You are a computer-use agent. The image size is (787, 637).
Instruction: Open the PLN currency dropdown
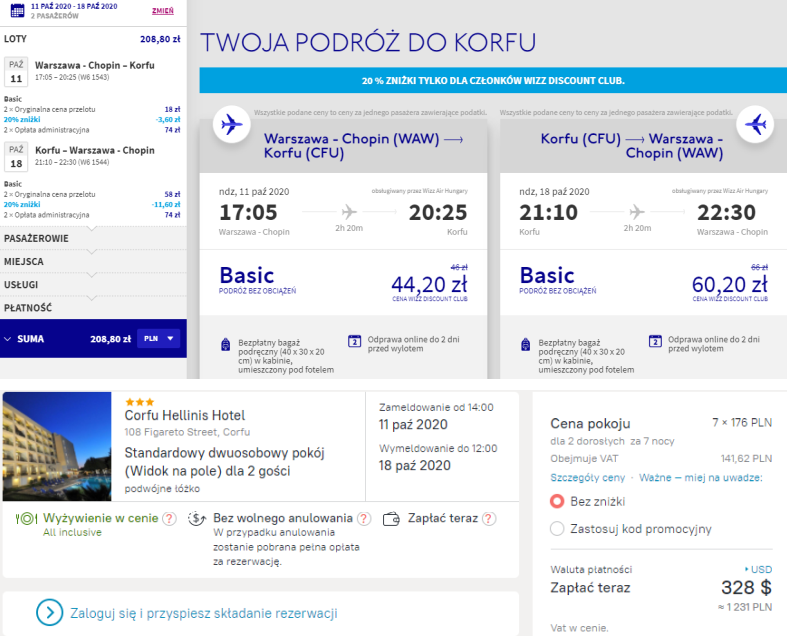coord(159,339)
